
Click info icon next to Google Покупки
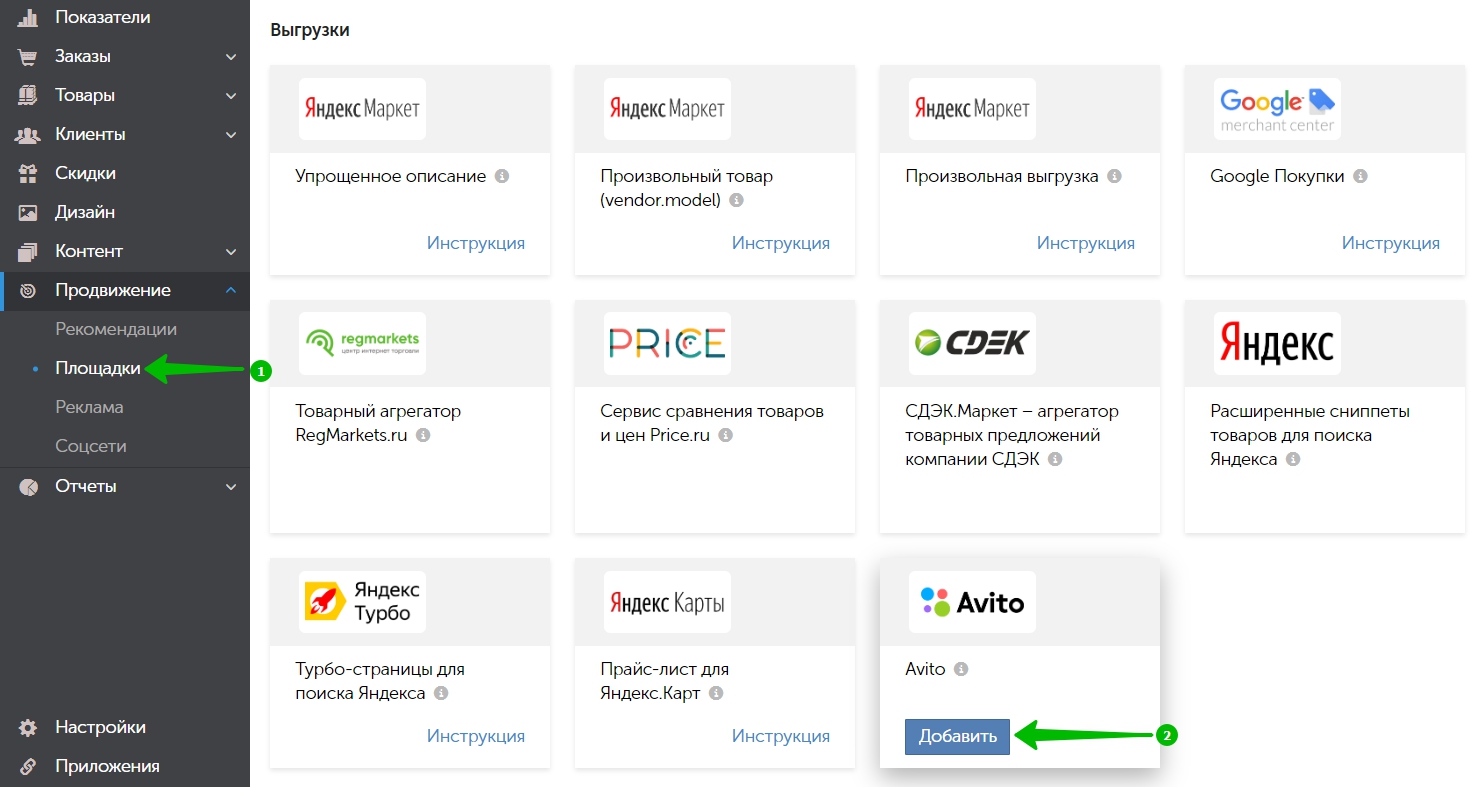pos(1360,176)
